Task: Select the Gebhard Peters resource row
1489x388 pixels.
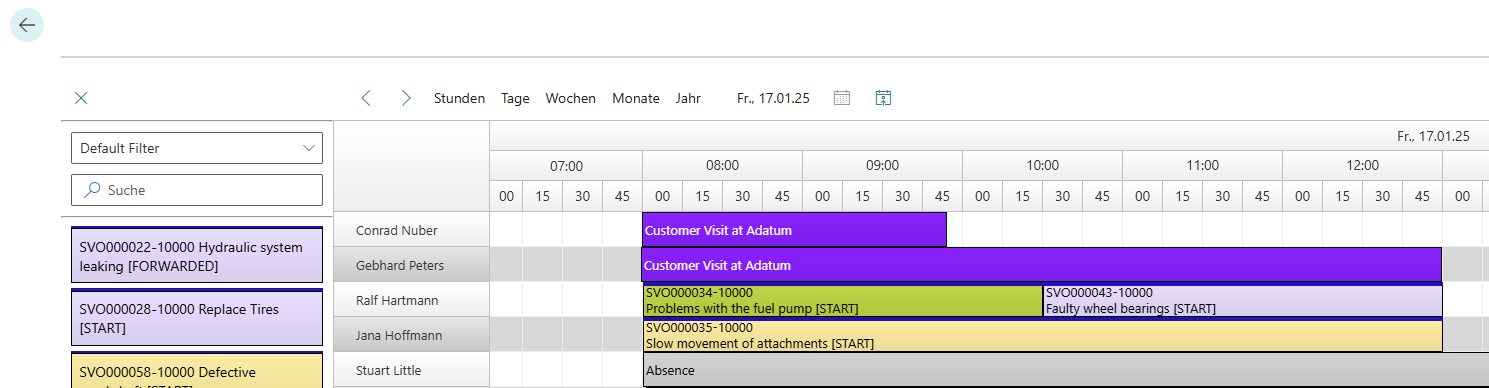Action: point(411,265)
